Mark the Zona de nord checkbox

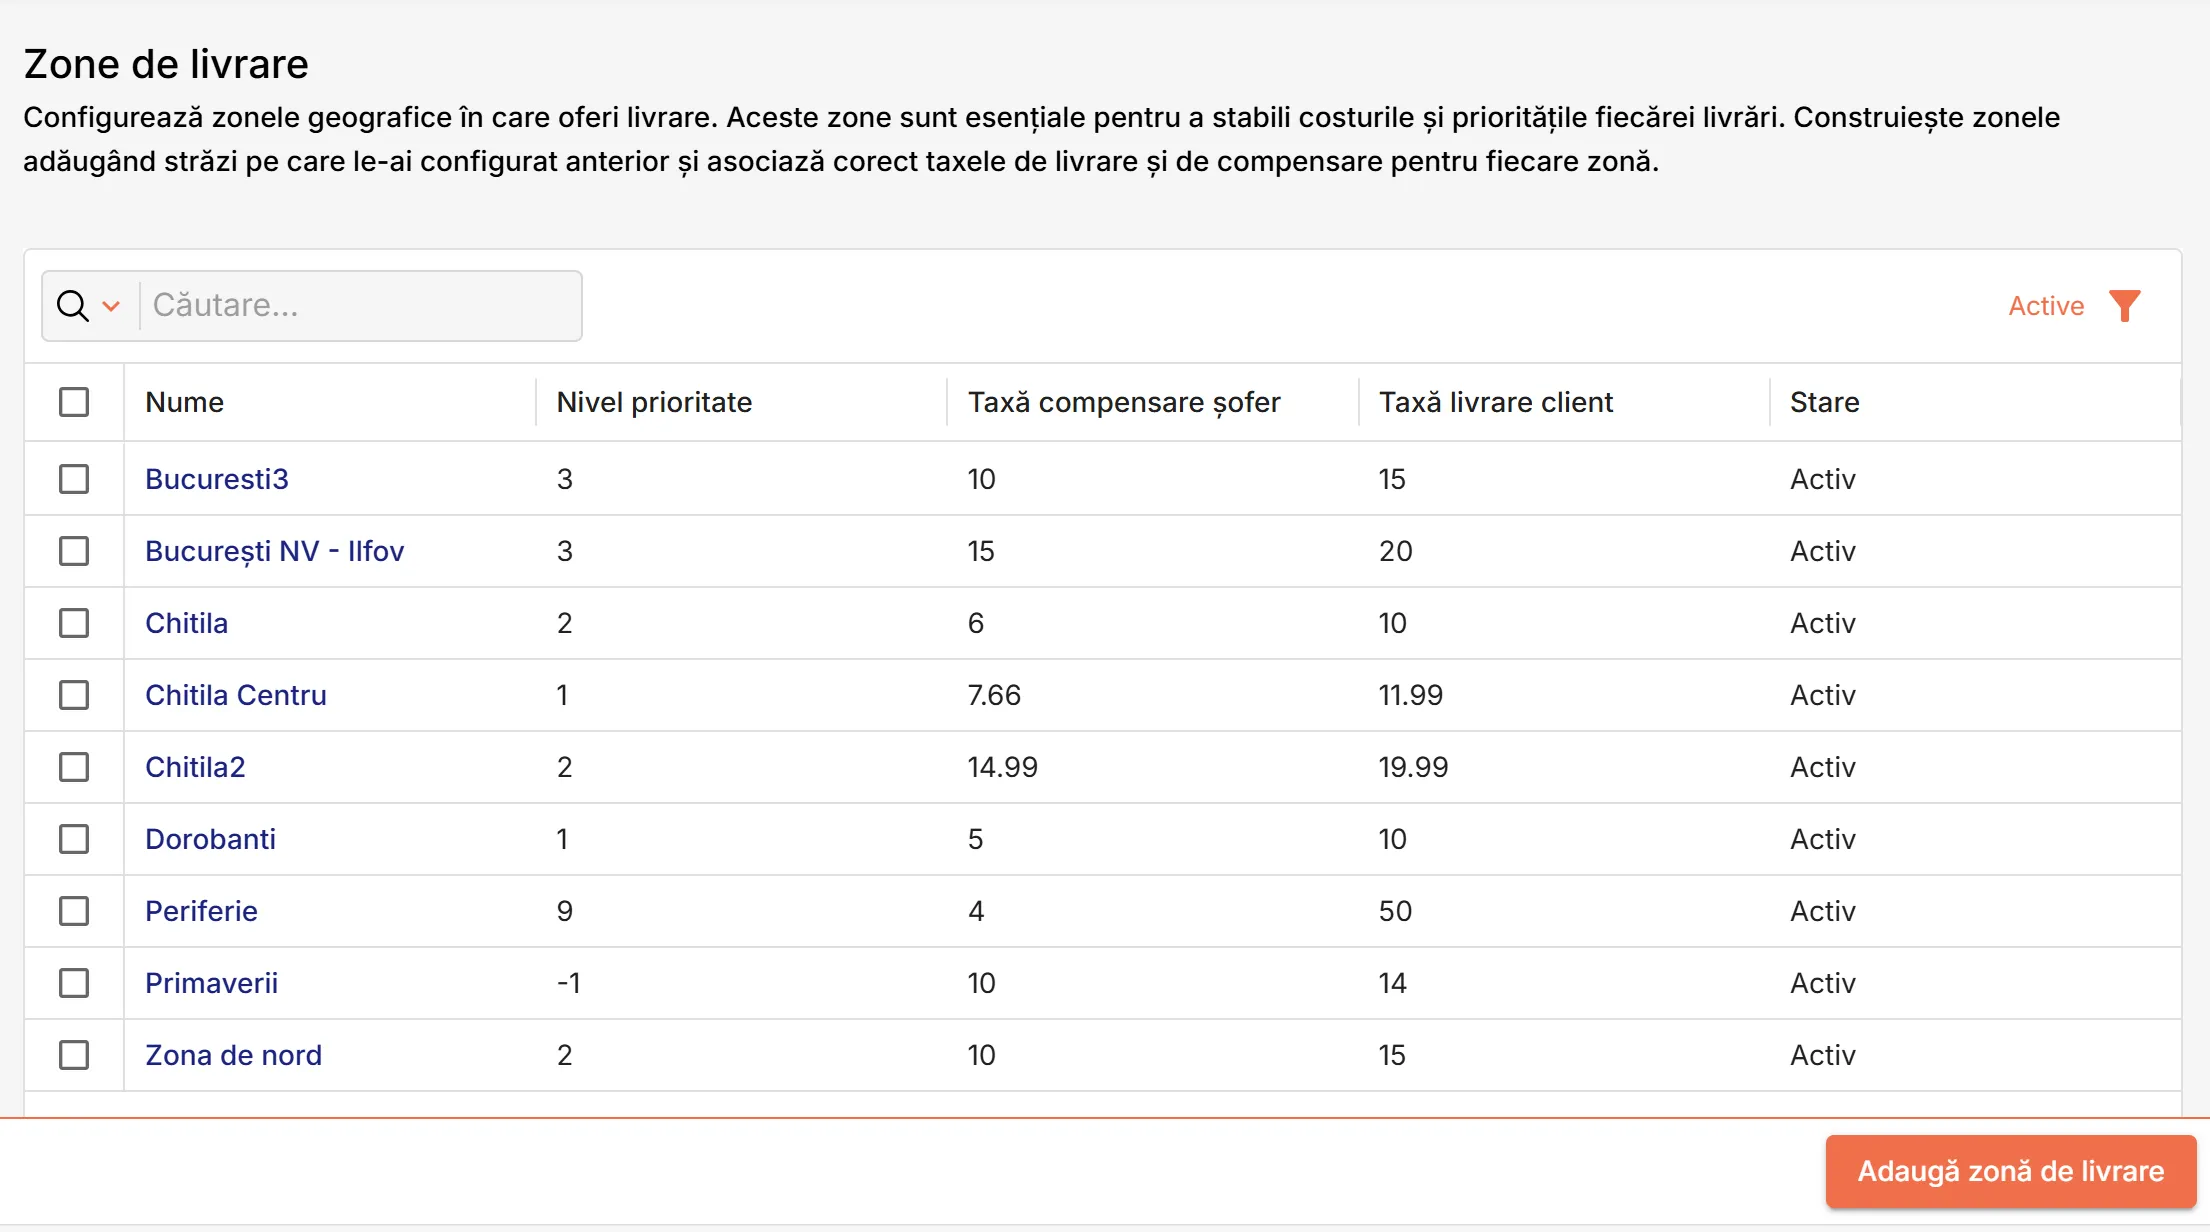[x=74, y=1055]
